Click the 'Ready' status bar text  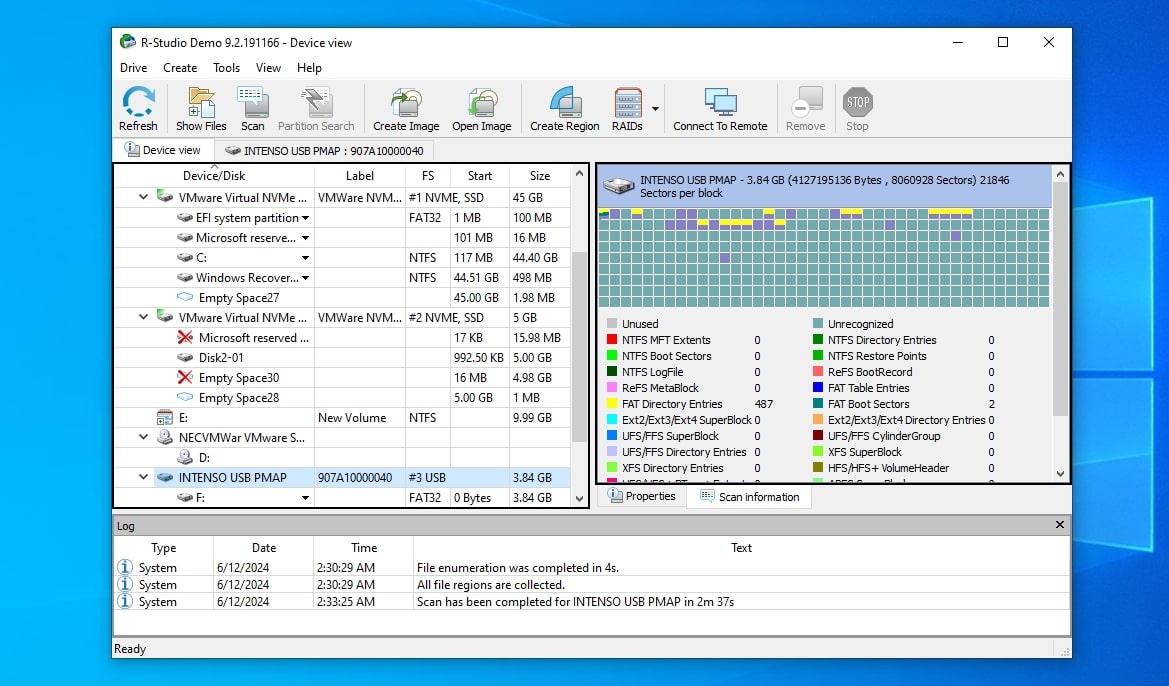(x=130, y=649)
